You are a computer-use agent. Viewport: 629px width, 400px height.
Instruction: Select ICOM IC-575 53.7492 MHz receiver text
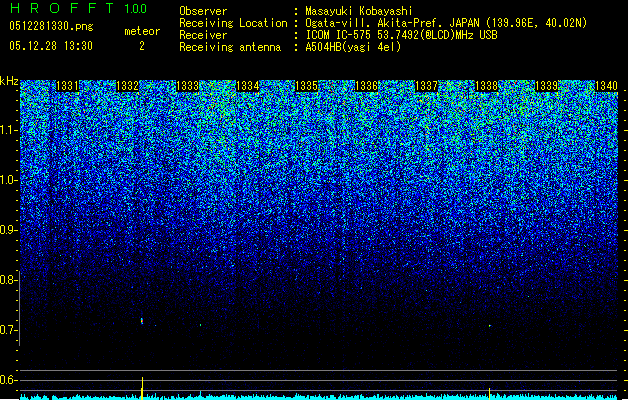[402, 35]
